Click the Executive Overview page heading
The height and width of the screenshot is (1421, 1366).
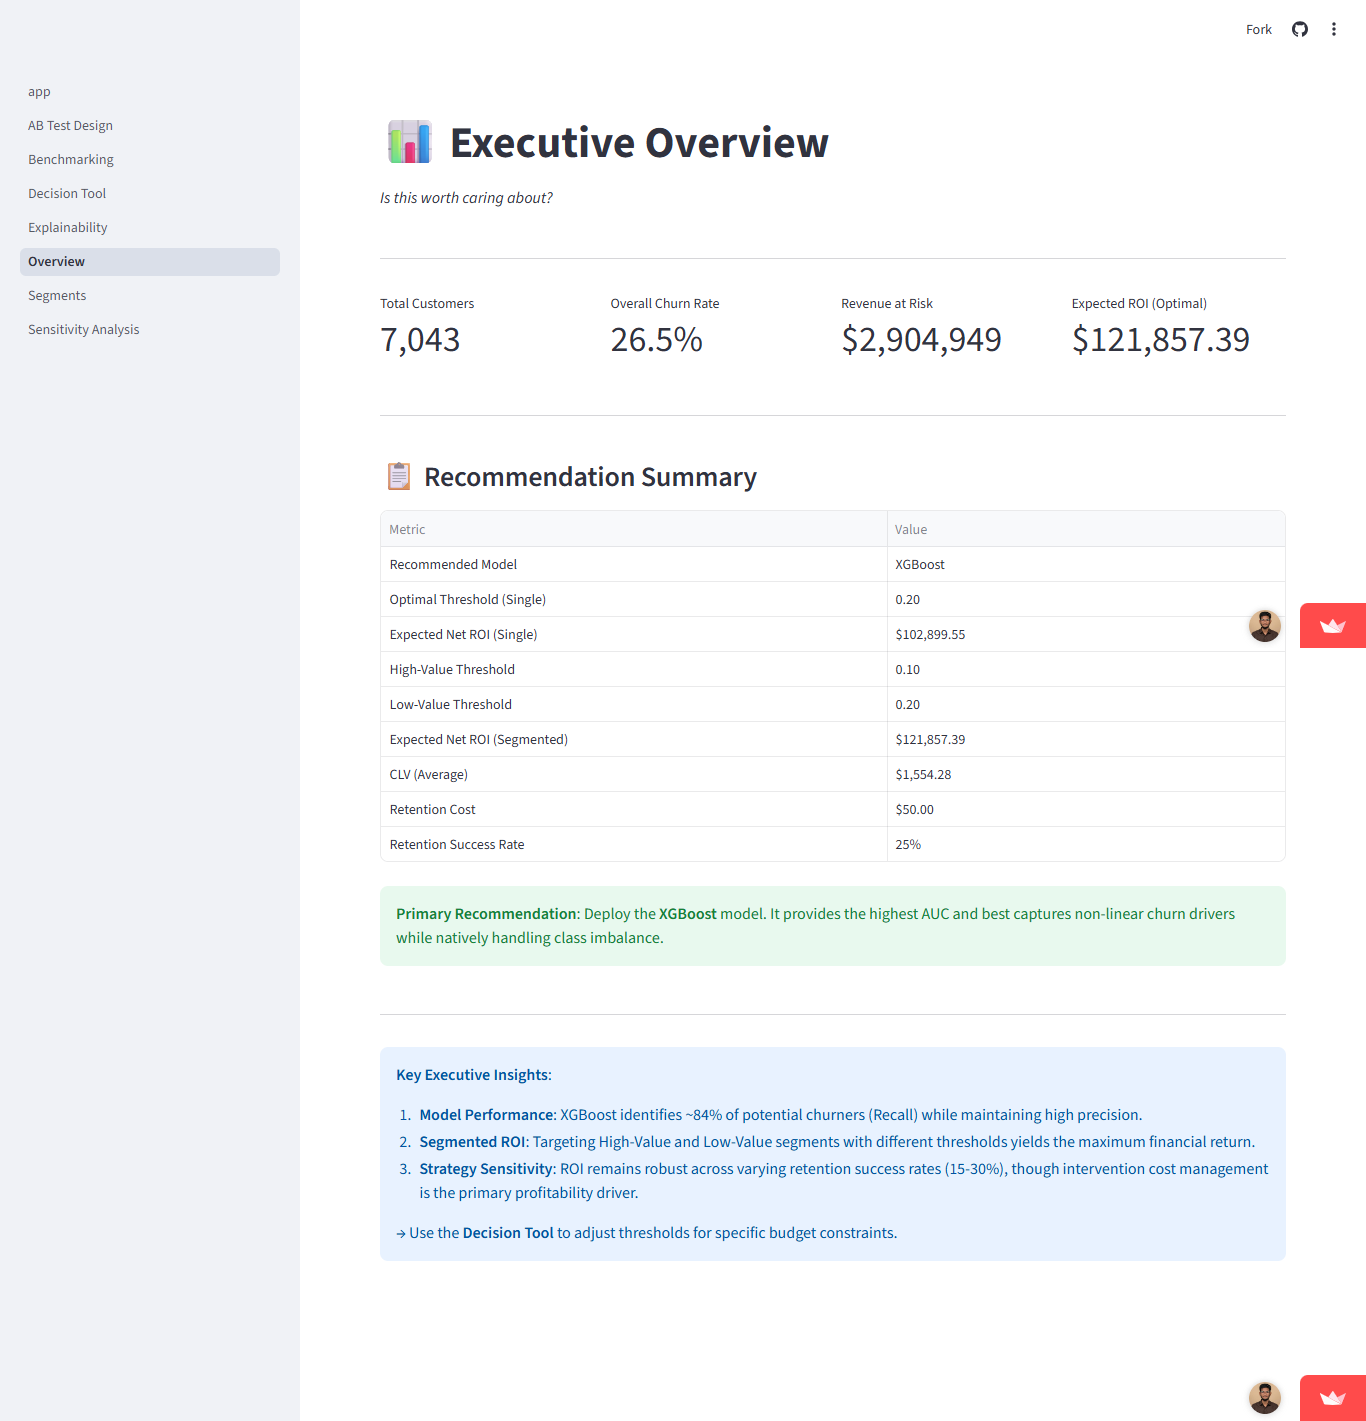(x=639, y=143)
